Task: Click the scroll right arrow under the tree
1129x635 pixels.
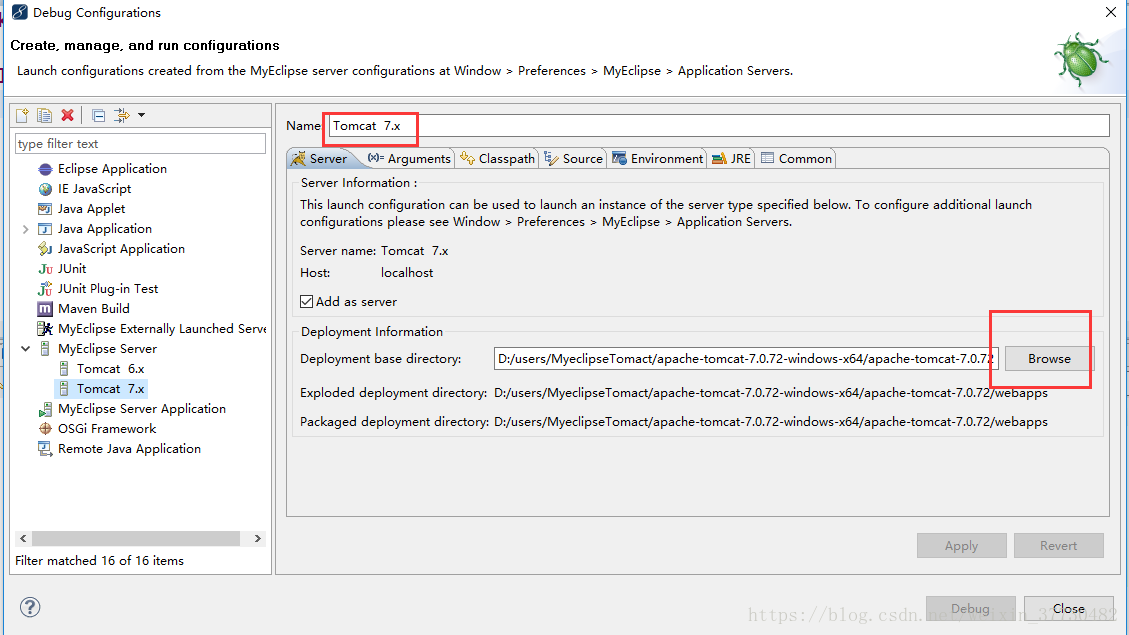Action: tap(258, 539)
